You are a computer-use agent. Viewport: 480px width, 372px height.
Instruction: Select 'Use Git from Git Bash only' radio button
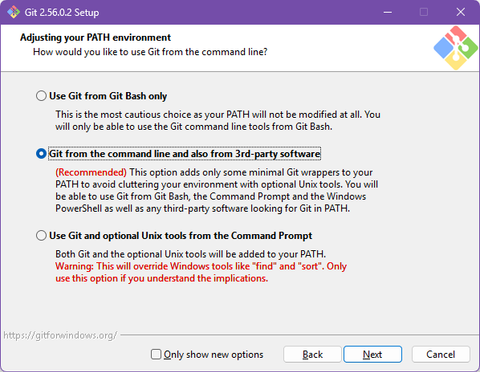pyautogui.click(x=41, y=96)
